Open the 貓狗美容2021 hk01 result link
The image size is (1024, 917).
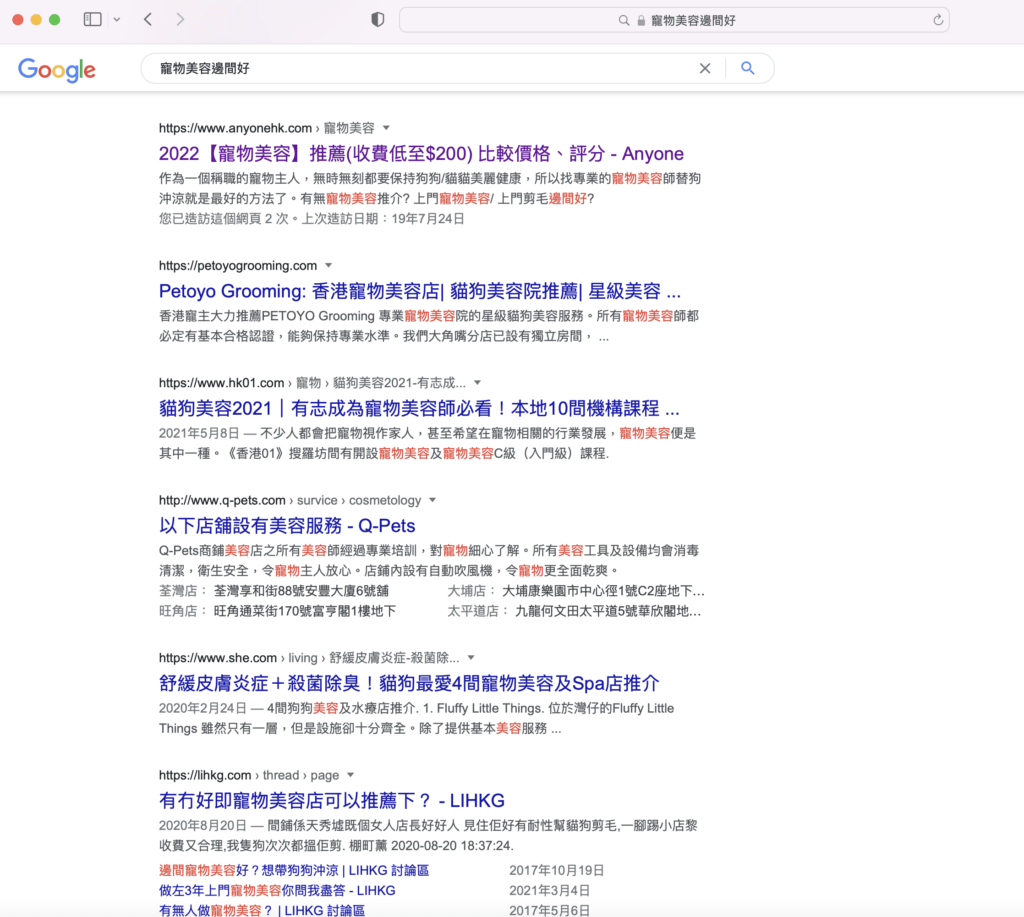coord(419,409)
